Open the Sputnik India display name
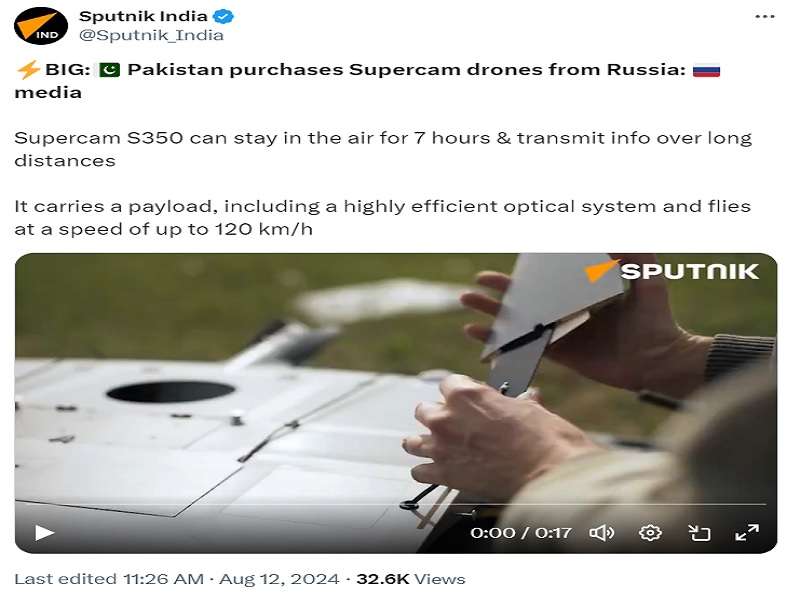800x600 pixels. coord(143,16)
